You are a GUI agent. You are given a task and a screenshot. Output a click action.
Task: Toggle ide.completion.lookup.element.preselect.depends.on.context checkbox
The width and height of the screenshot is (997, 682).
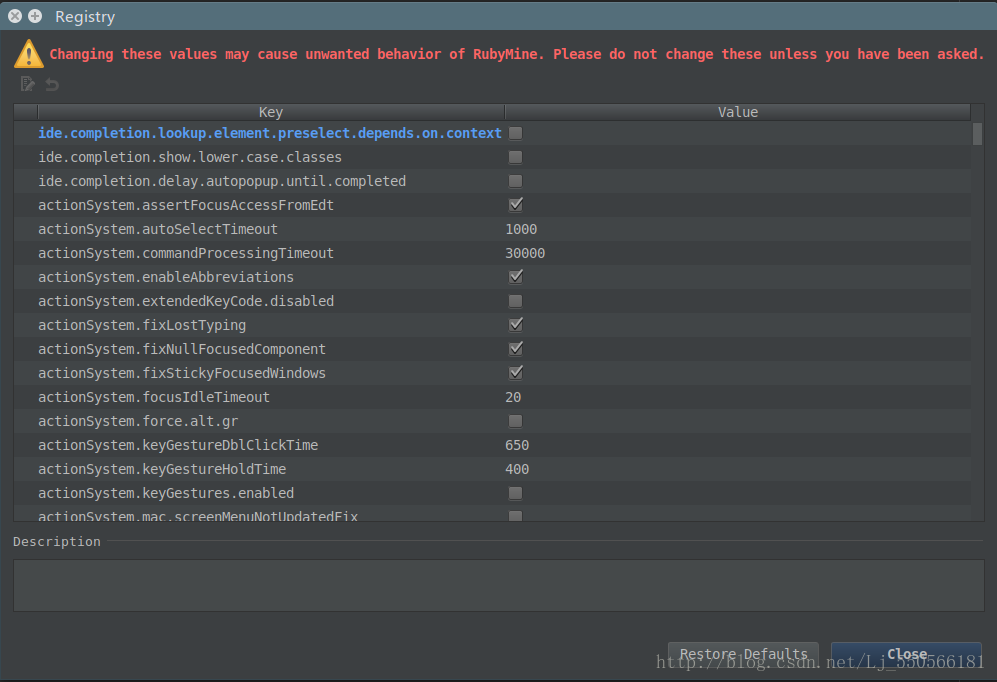pos(516,133)
